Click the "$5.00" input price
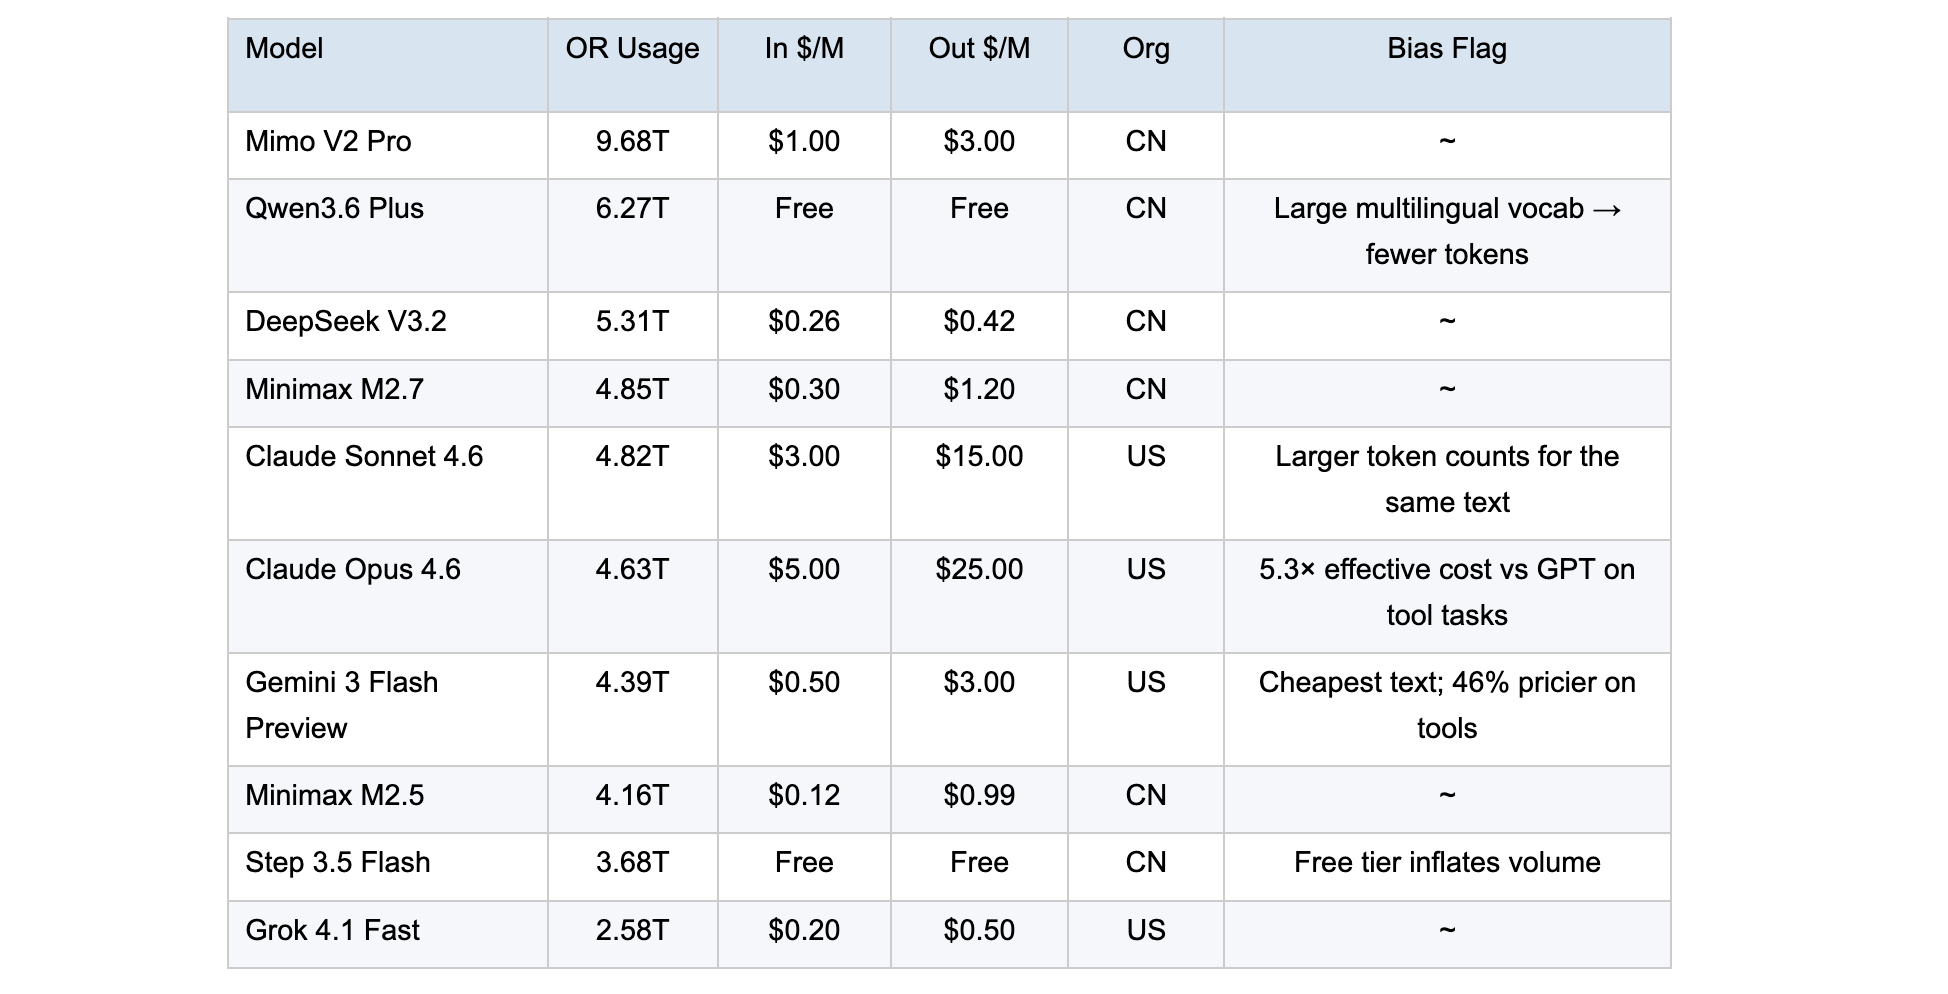 click(804, 569)
